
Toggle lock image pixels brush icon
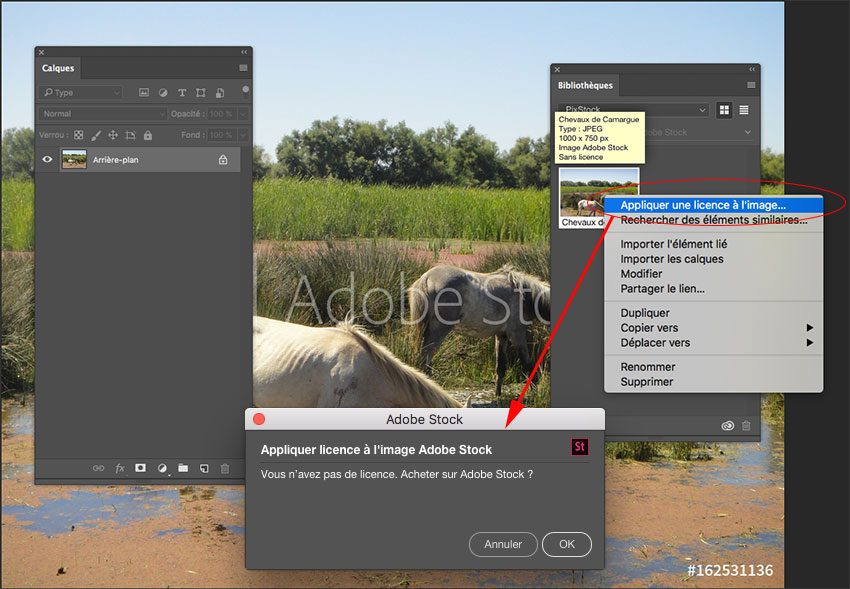96,135
